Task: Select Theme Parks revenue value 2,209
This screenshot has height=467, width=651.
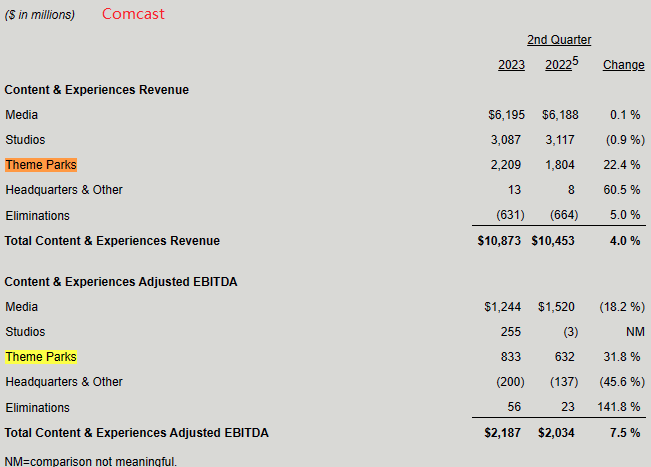Action: coord(505,165)
